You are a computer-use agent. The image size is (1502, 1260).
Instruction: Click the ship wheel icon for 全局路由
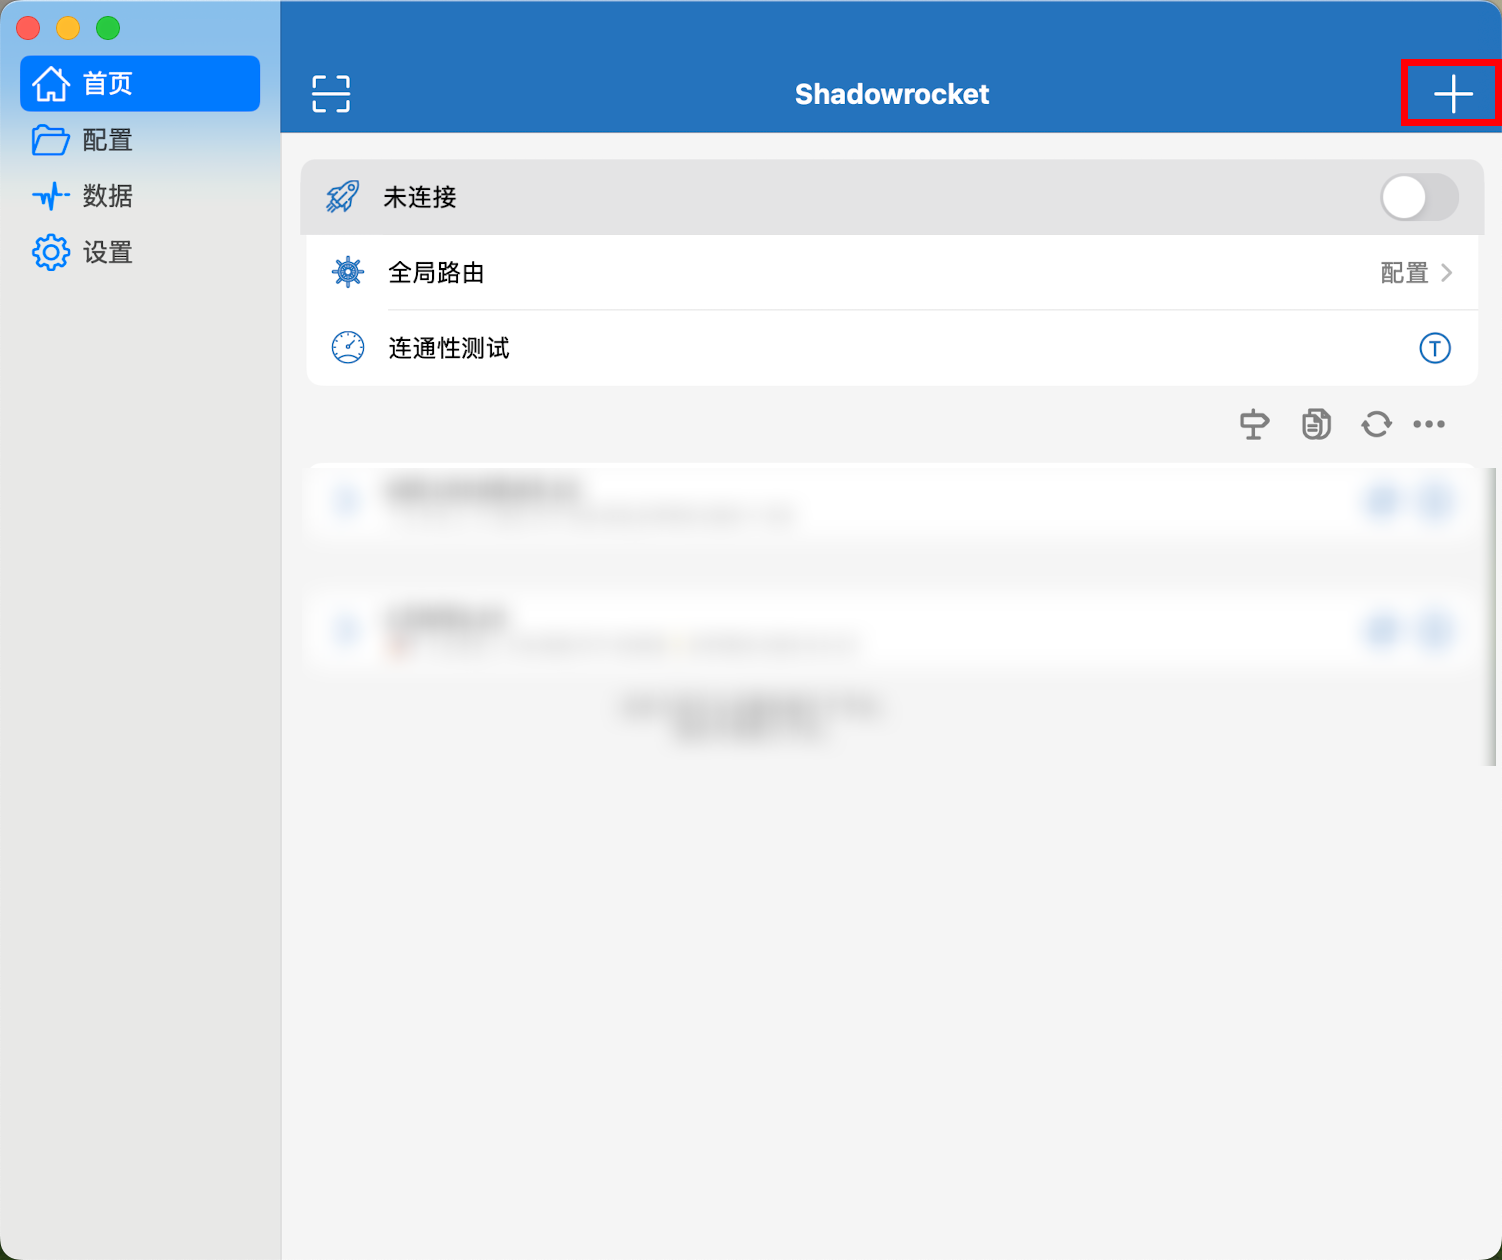348,272
